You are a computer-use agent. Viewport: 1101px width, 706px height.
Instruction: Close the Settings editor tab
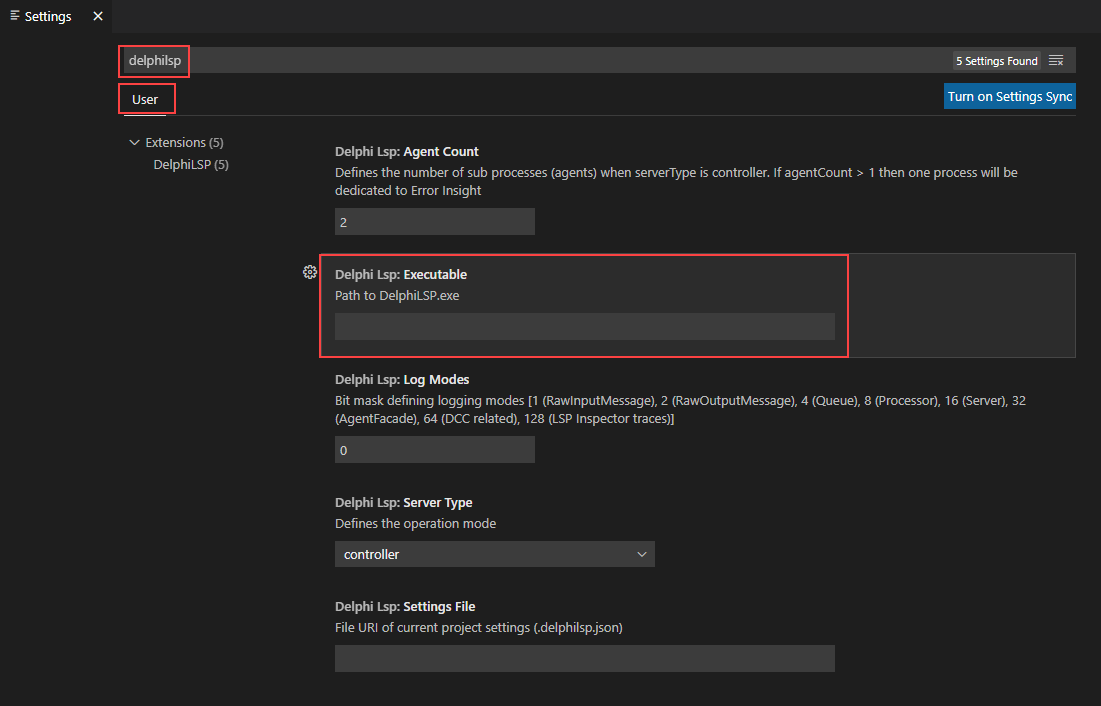pyautogui.click(x=98, y=16)
